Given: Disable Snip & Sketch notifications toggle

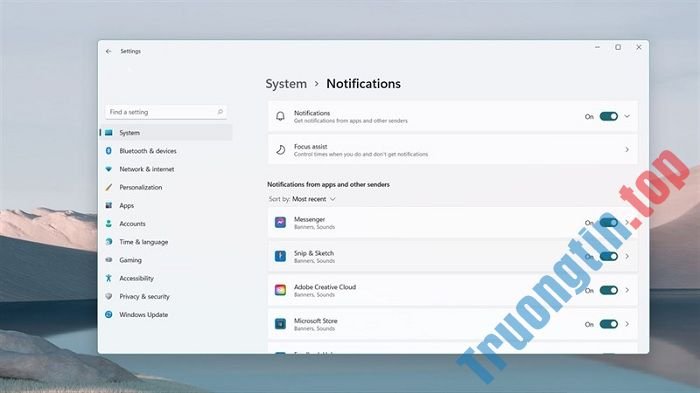Looking at the screenshot, I should tap(608, 256).
